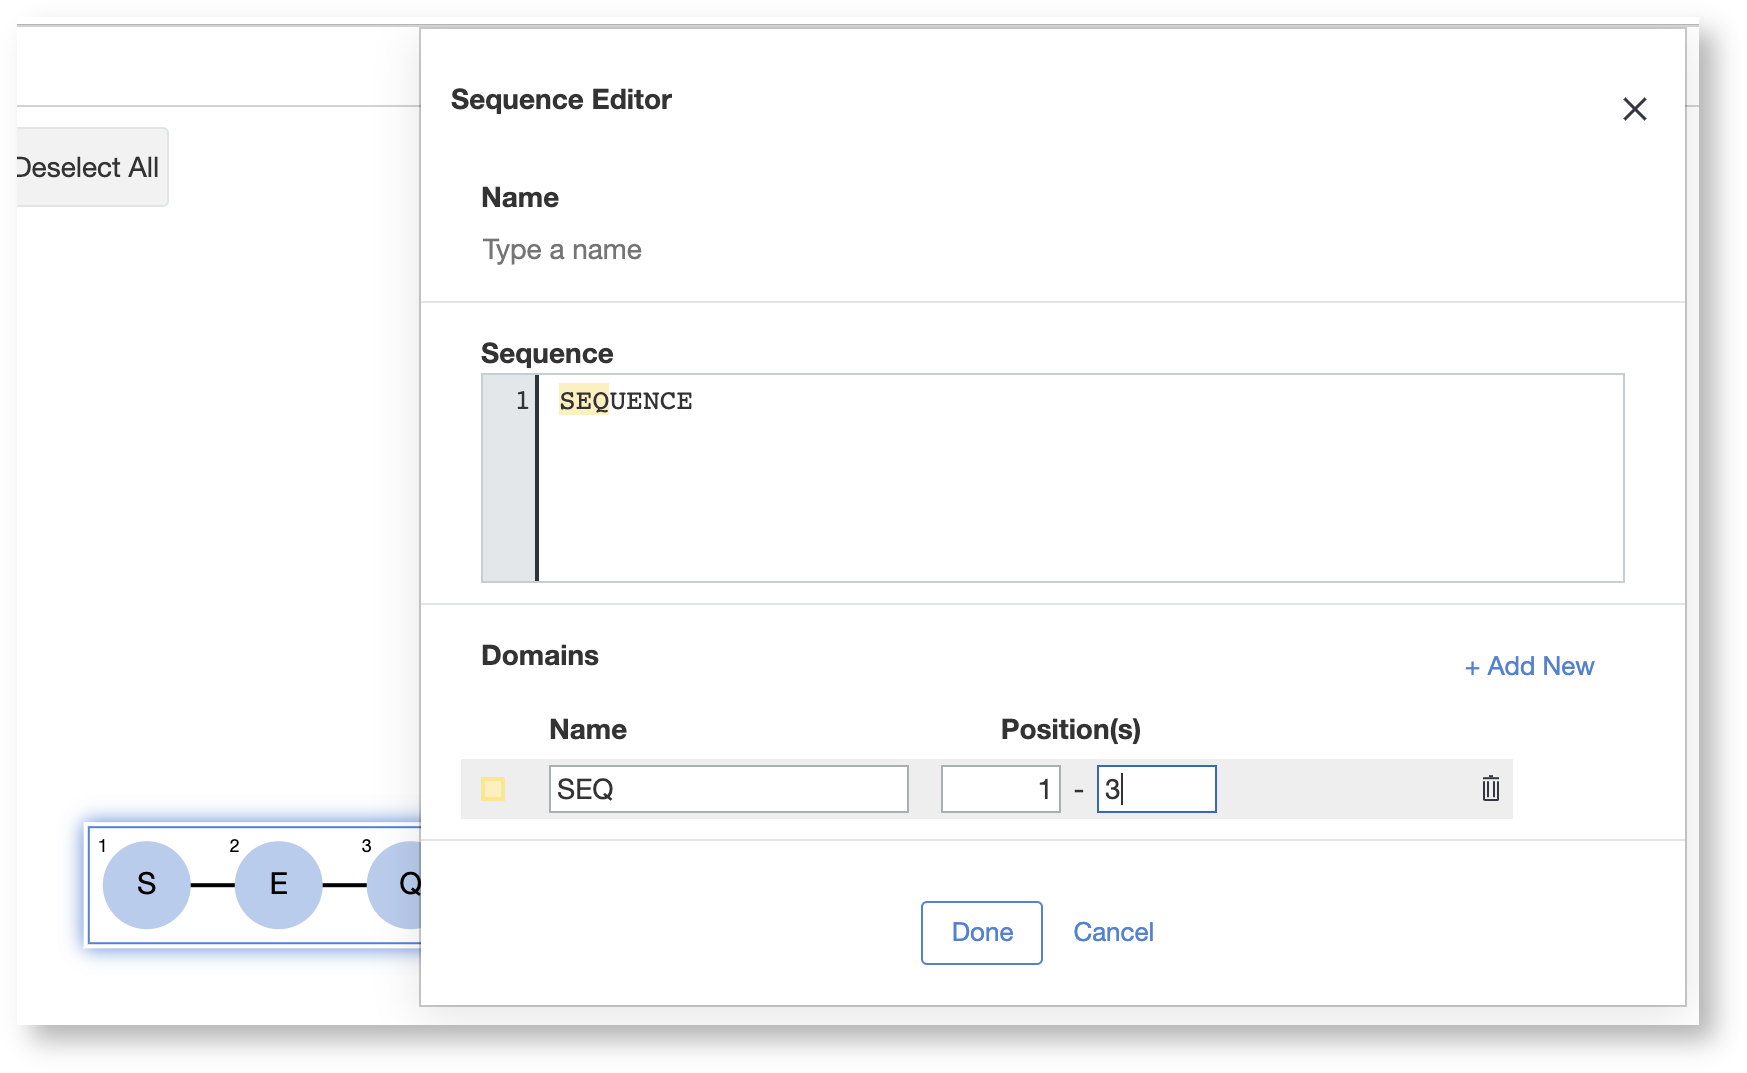The width and height of the screenshot is (1747, 1073).
Task: Add a new domain via + Add New
Action: [1529, 666]
